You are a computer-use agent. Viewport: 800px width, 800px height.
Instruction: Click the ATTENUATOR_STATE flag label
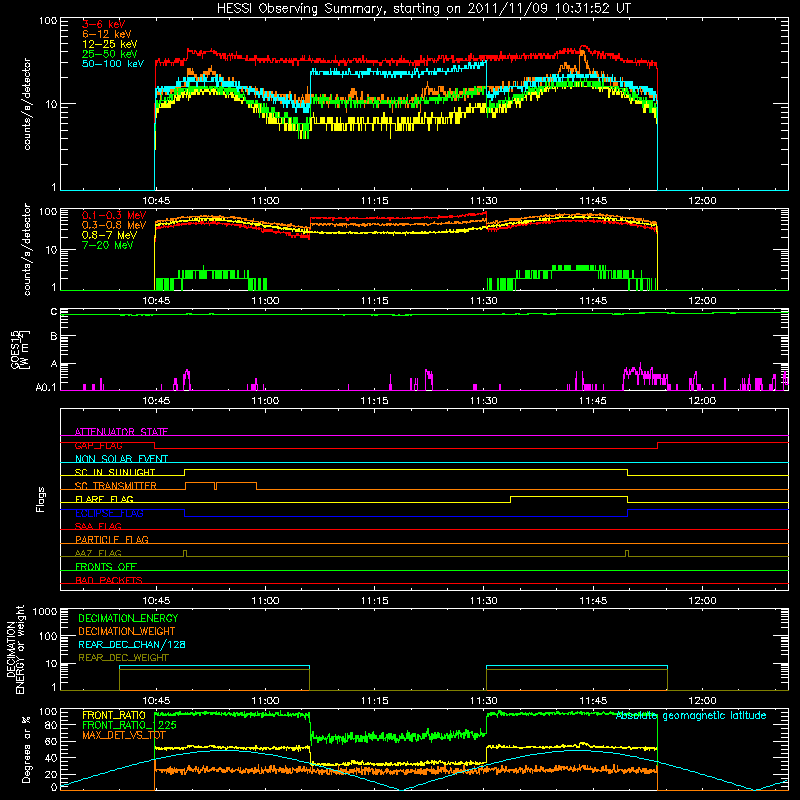[121, 432]
